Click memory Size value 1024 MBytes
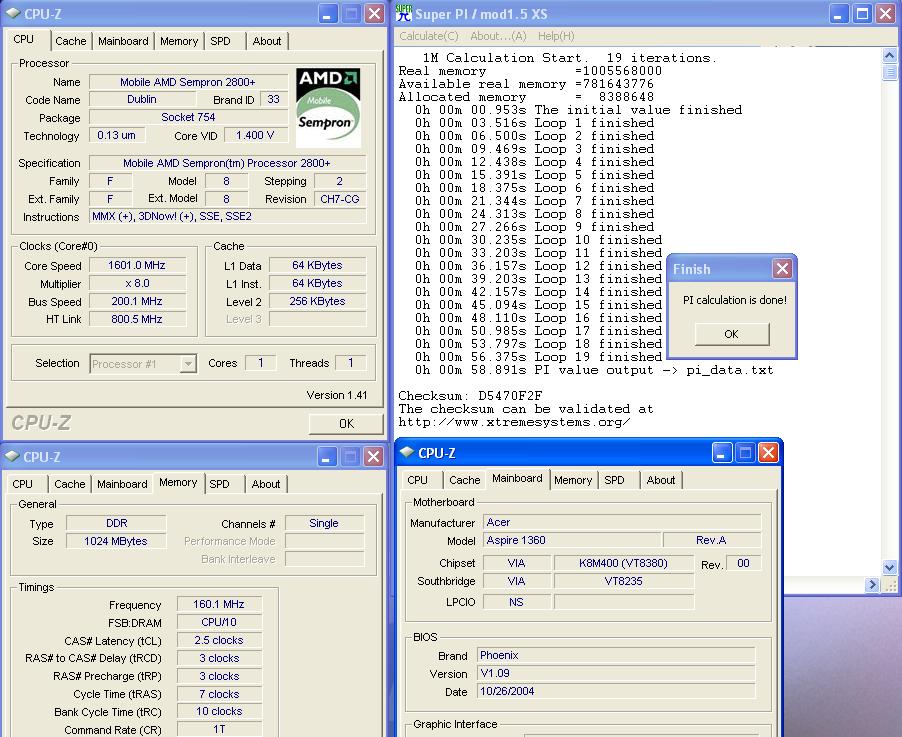Image resolution: width=902 pixels, height=737 pixels. click(x=116, y=541)
